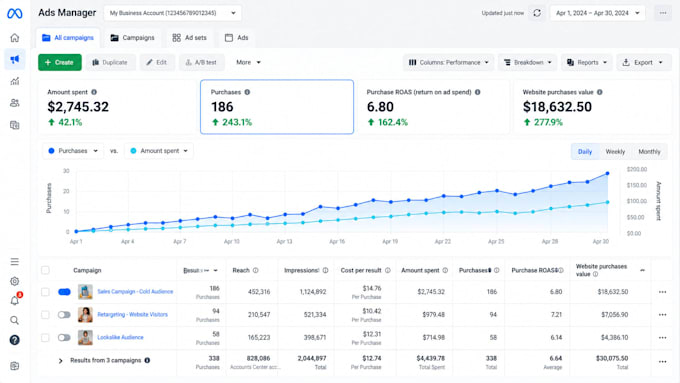Open the reporting chart sidebar icon
The image size is (680, 383).
click(14, 81)
